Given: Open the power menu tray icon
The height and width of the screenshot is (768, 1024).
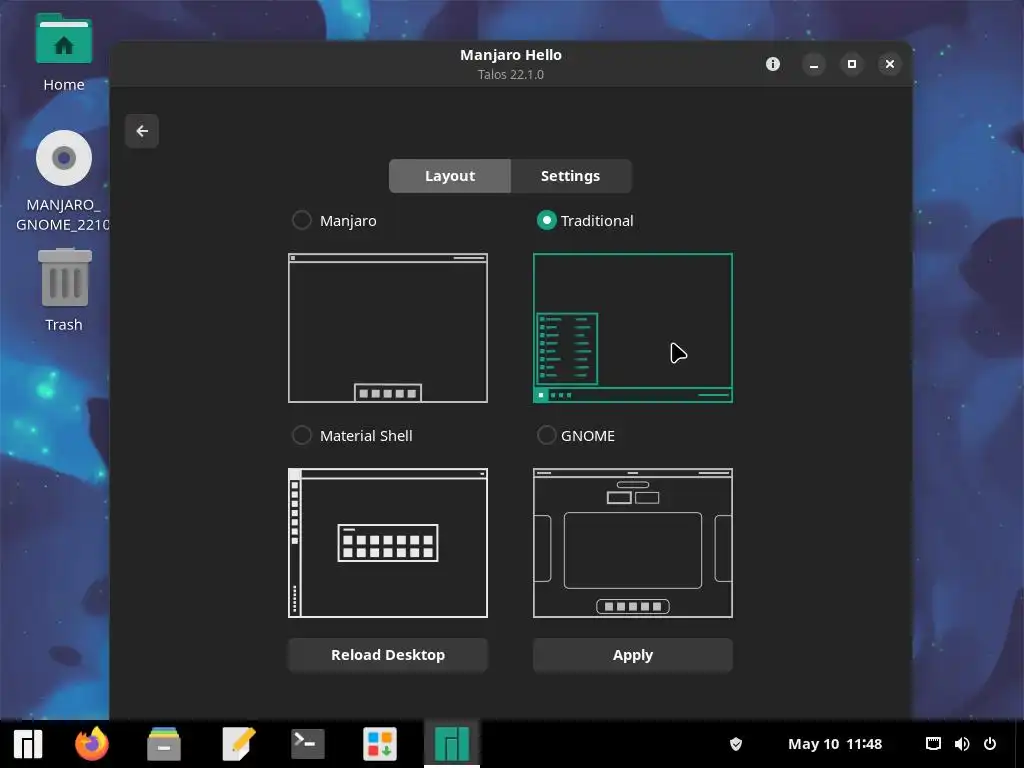Looking at the screenshot, I should point(990,744).
